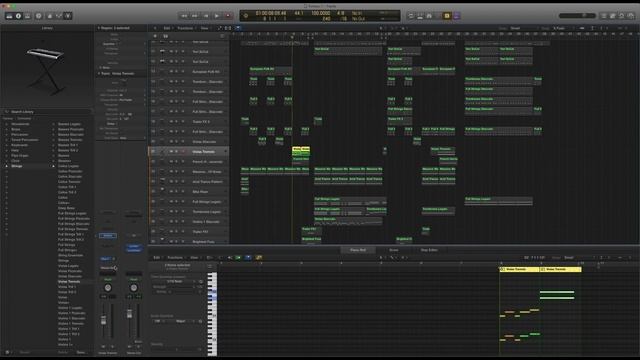Open the Drag mode dropdown in tracks area

click(x=562, y=28)
